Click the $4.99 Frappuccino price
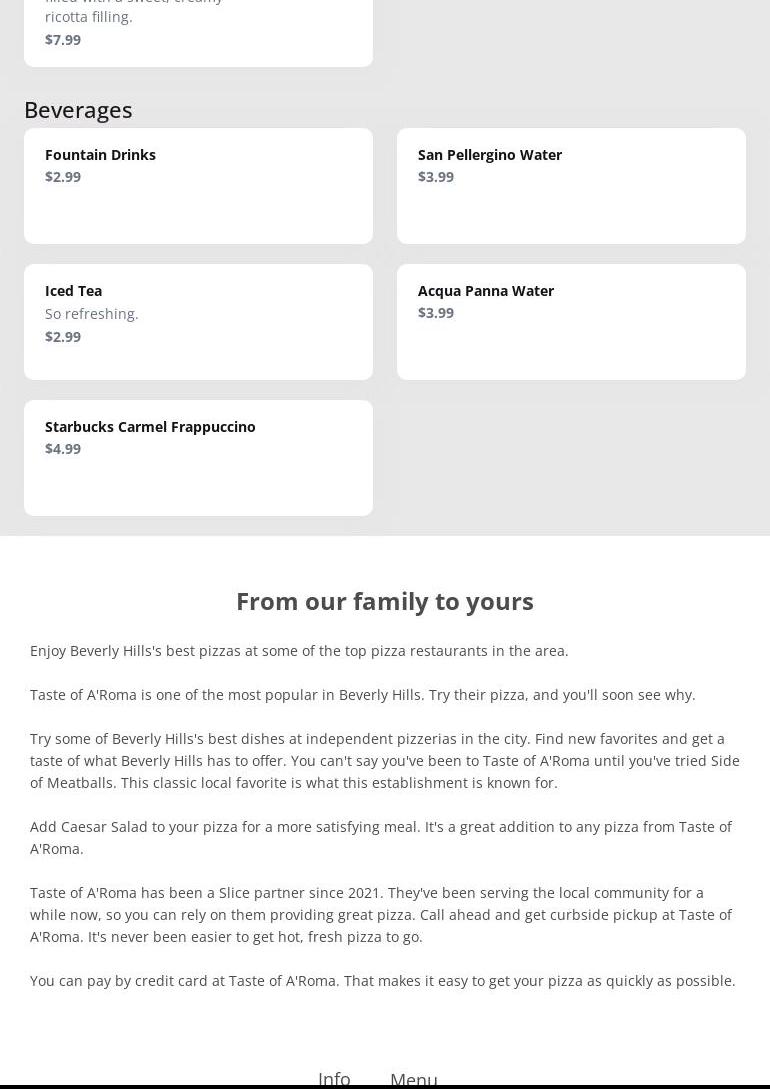 (63, 448)
